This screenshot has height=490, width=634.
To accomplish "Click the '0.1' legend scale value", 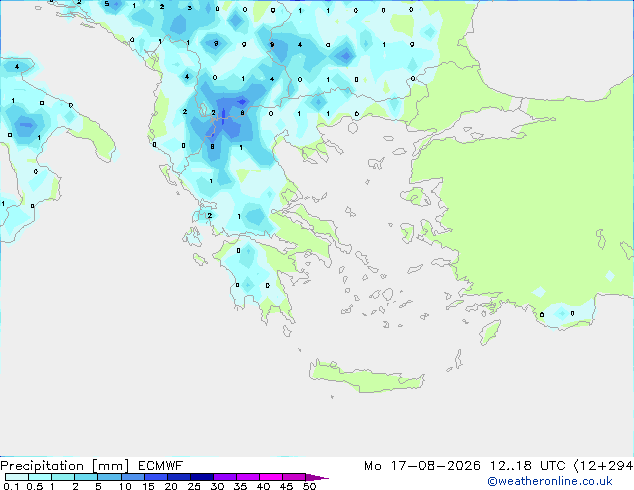I will point(11,486).
